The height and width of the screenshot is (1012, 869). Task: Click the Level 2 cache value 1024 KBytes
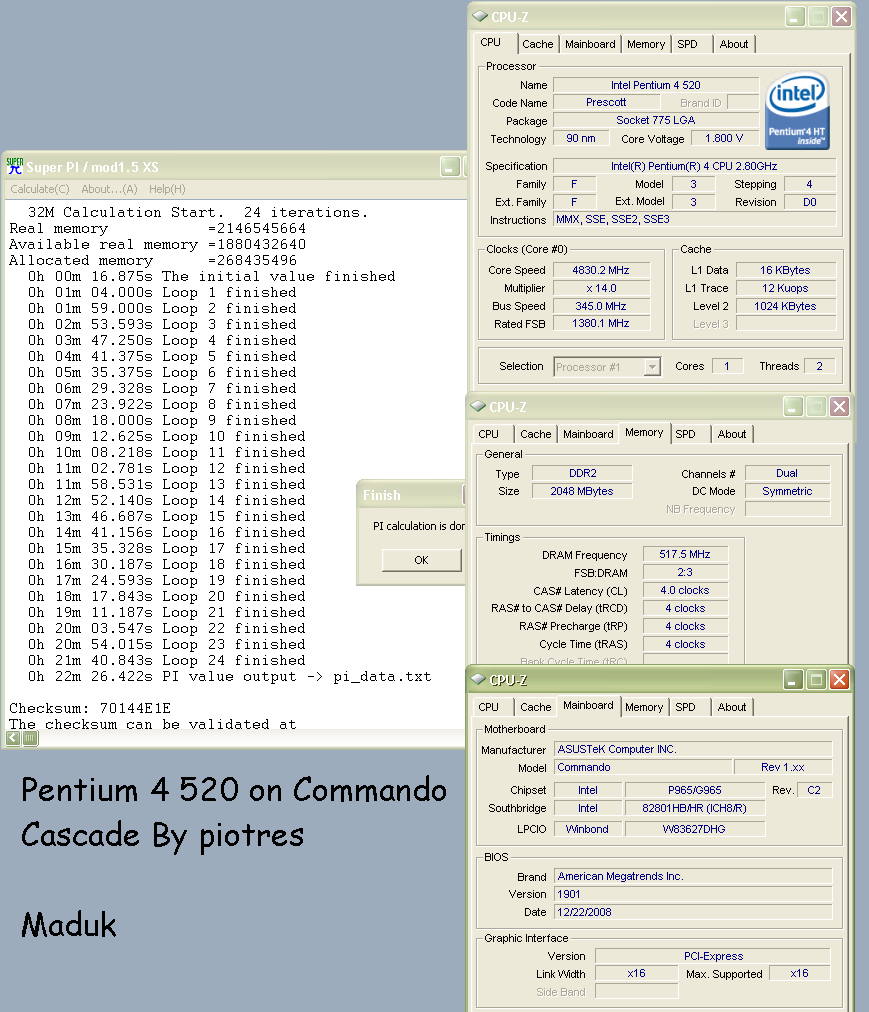coord(786,306)
